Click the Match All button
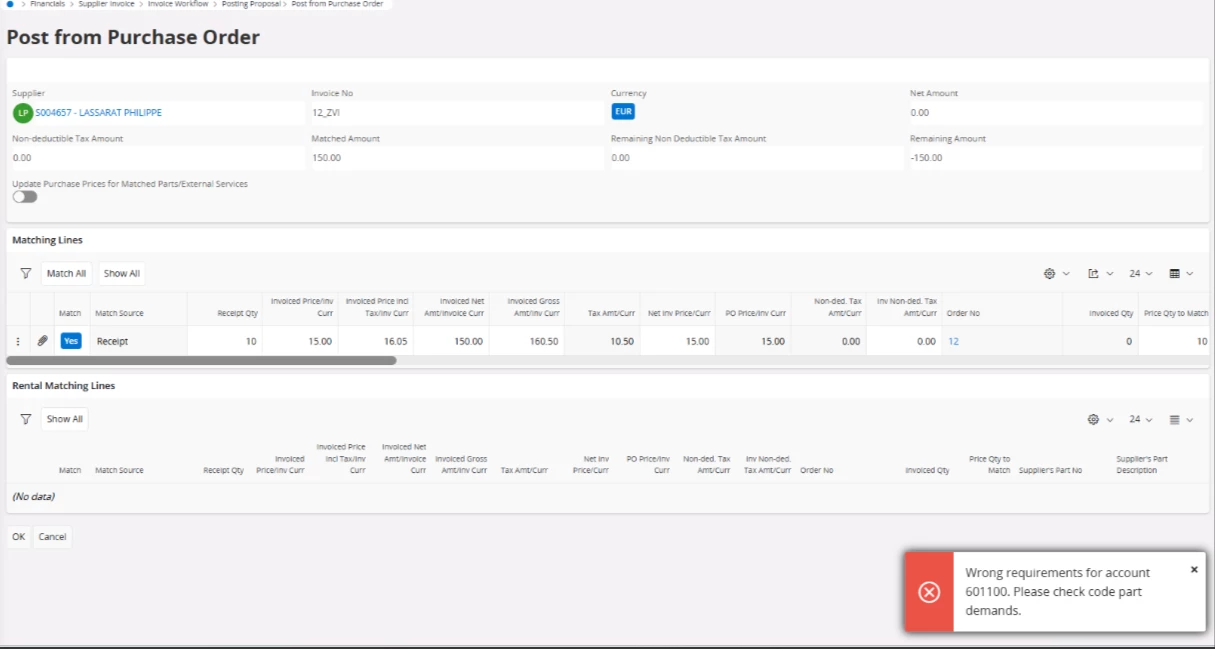 click(67, 273)
